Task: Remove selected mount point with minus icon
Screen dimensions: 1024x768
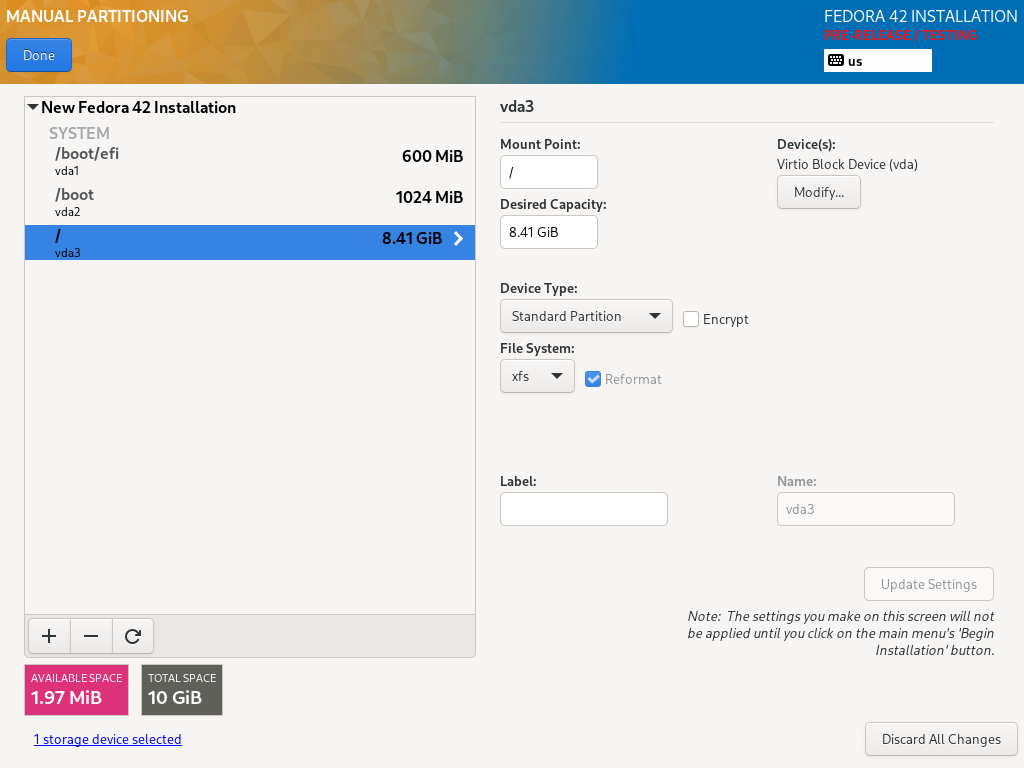Action: [x=91, y=636]
